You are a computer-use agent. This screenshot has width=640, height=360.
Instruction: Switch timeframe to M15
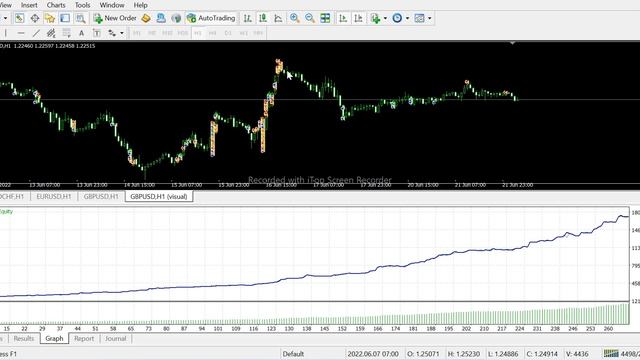(167, 33)
